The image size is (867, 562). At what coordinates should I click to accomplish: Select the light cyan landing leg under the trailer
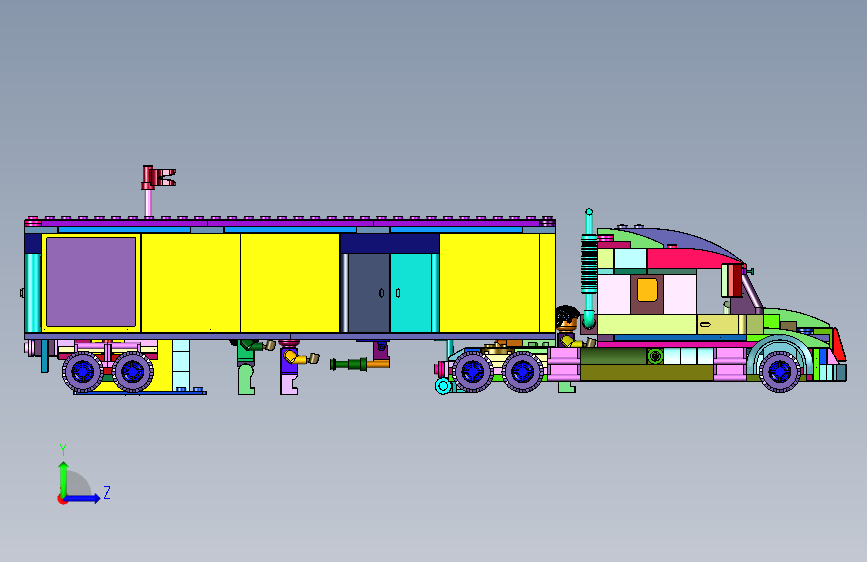point(181,365)
